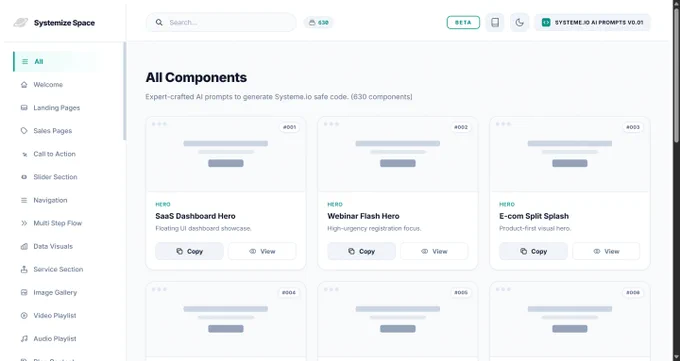Focus the Search input field

tap(221, 23)
